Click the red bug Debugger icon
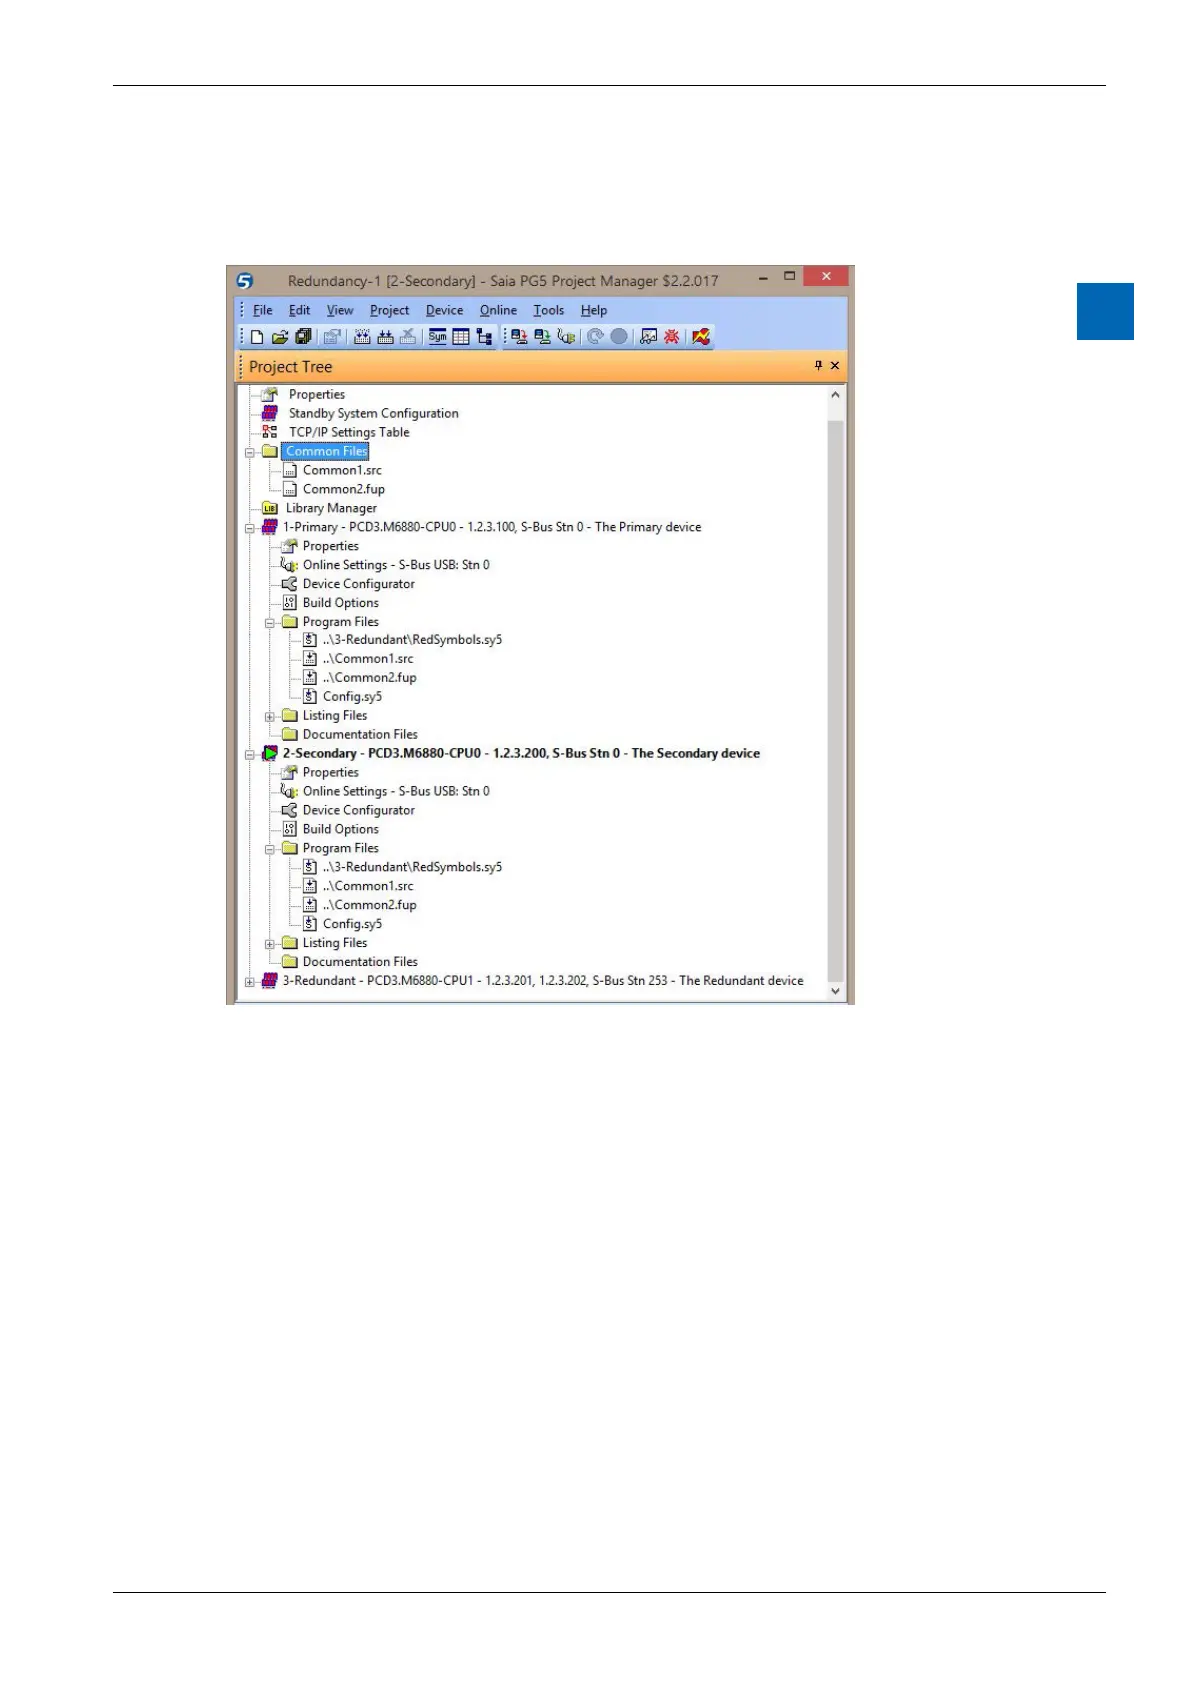The width and height of the screenshot is (1191, 1684). pyautogui.click(x=671, y=337)
